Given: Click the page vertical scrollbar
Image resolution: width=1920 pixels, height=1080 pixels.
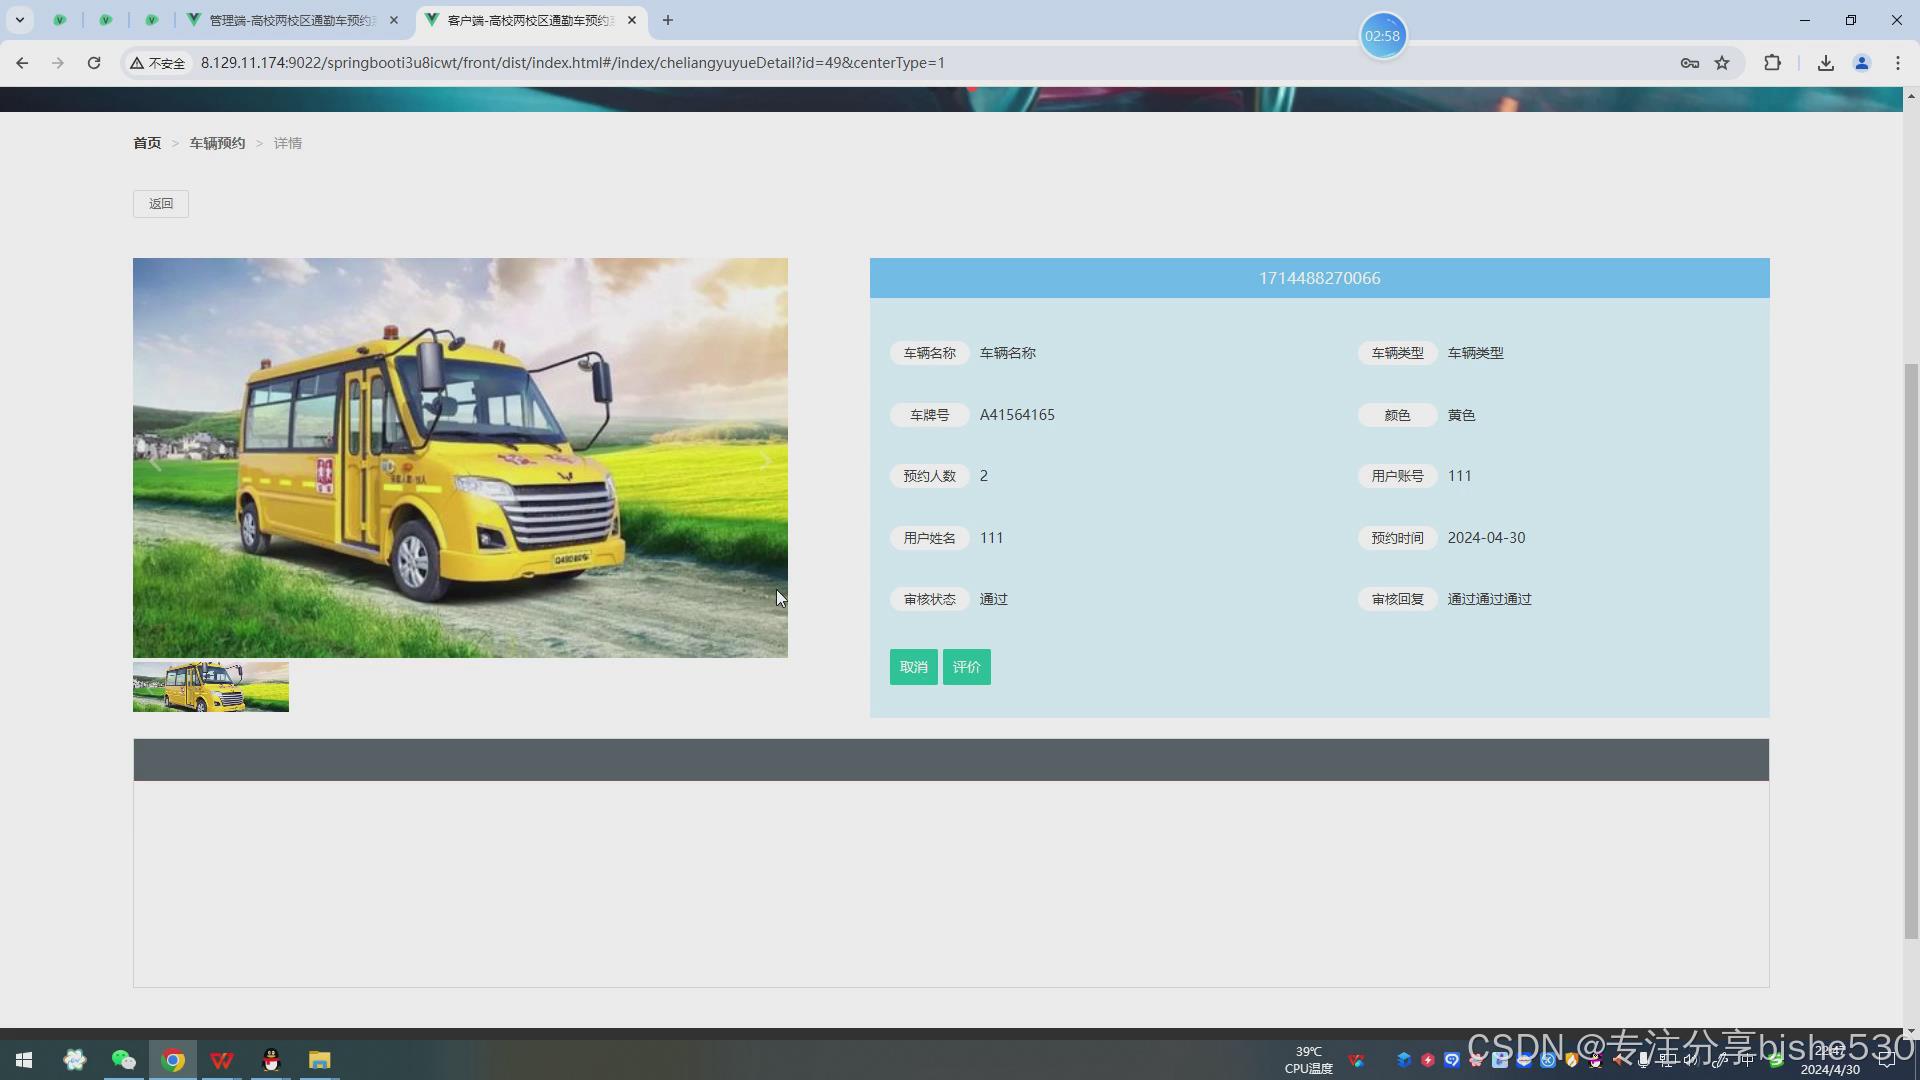Looking at the screenshot, I should (1911, 650).
